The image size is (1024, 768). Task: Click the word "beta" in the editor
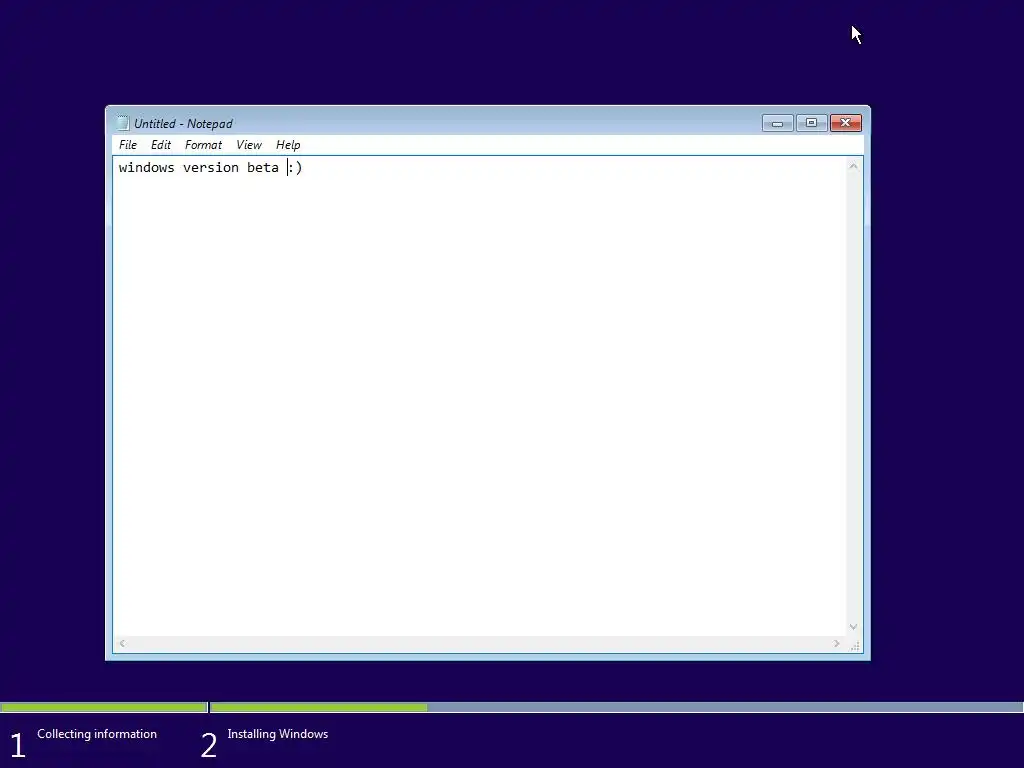263,168
